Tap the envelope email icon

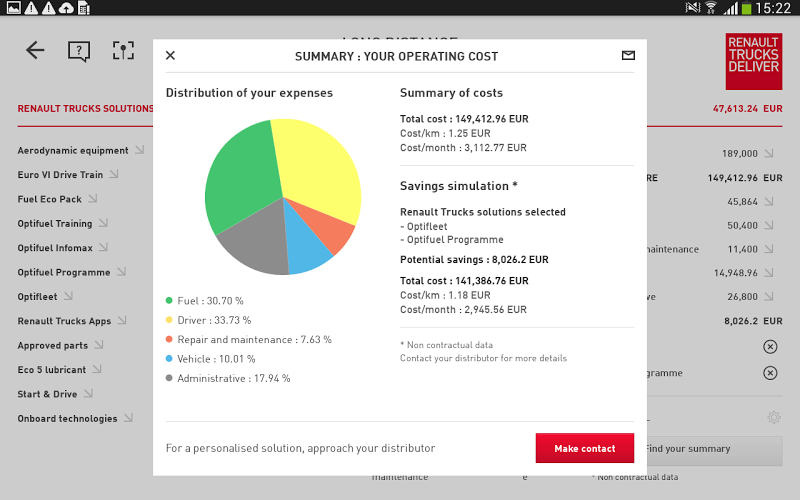(x=628, y=56)
